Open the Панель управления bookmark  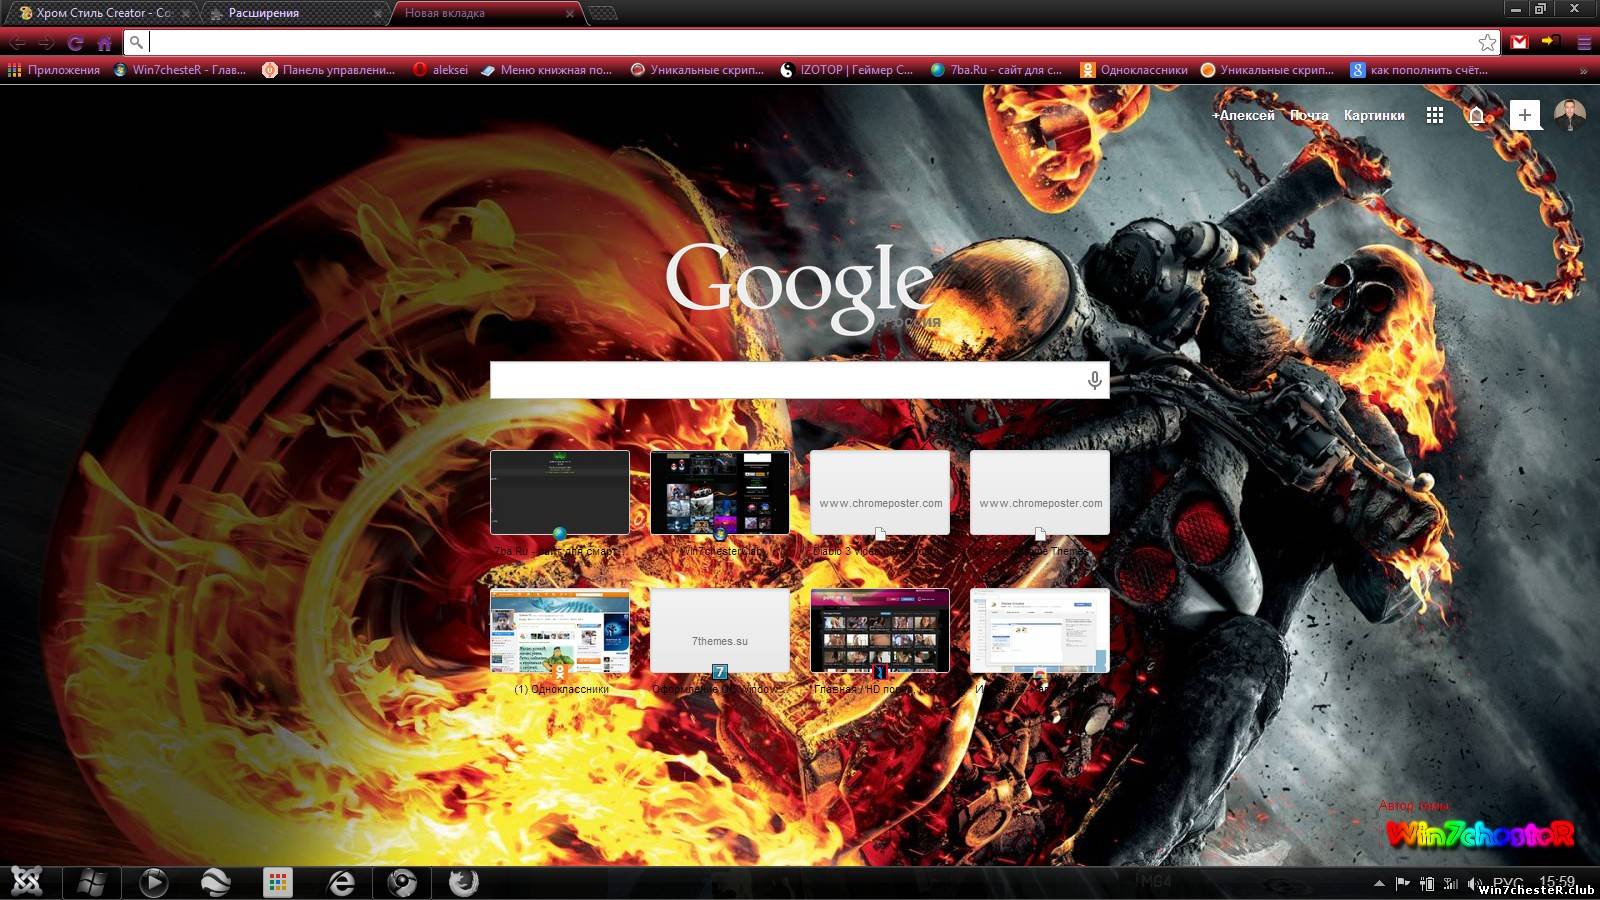point(329,70)
